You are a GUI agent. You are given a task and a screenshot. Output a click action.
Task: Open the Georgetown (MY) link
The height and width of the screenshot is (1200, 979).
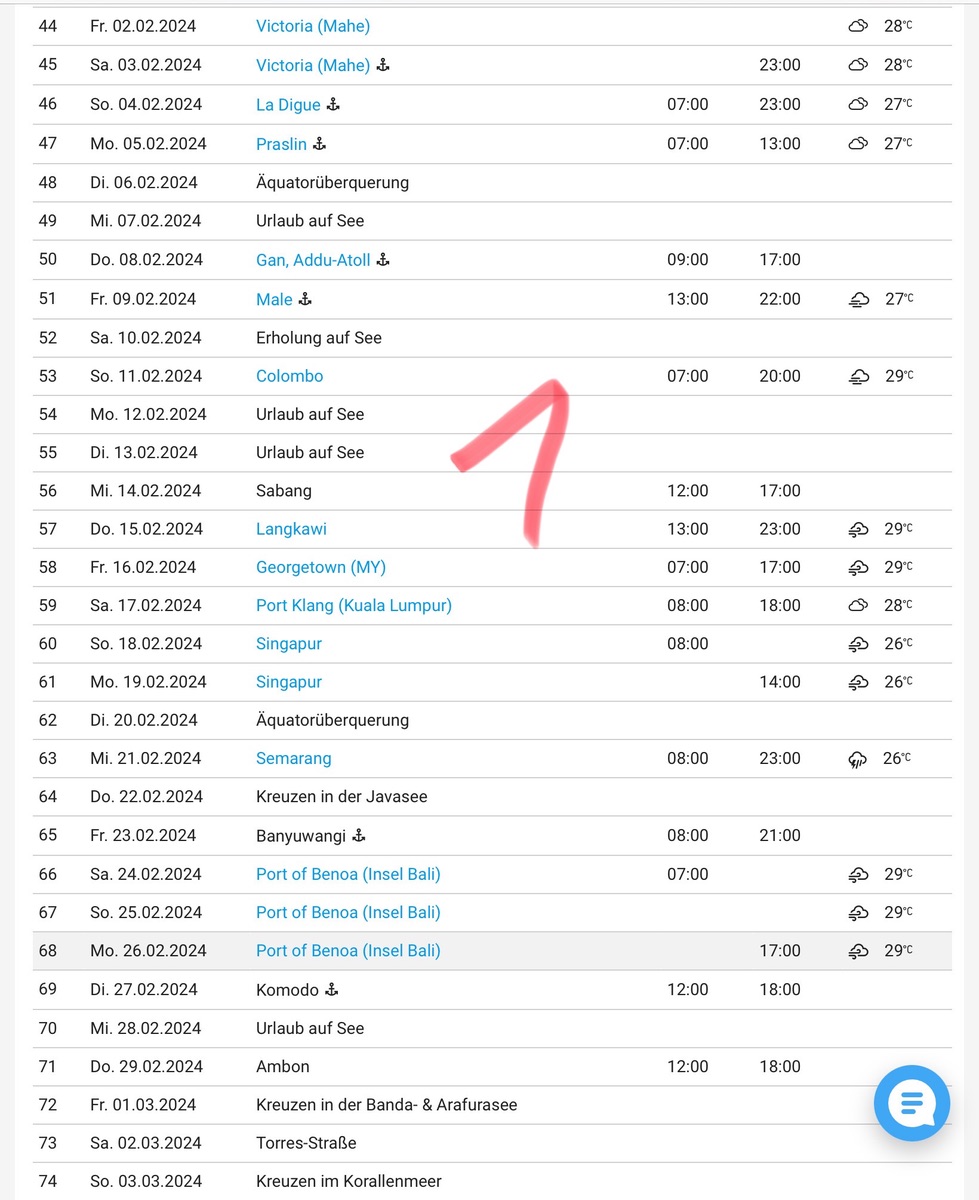(320, 567)
